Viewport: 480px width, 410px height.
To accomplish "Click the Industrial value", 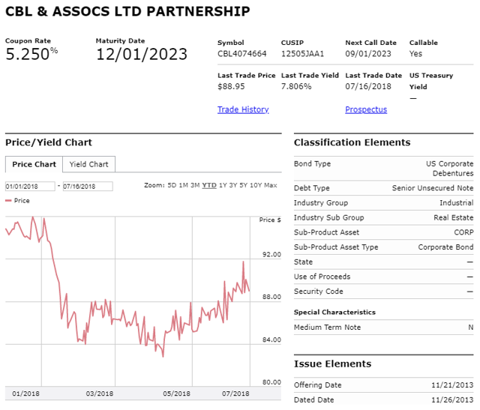I will click(x=456, y=203).
